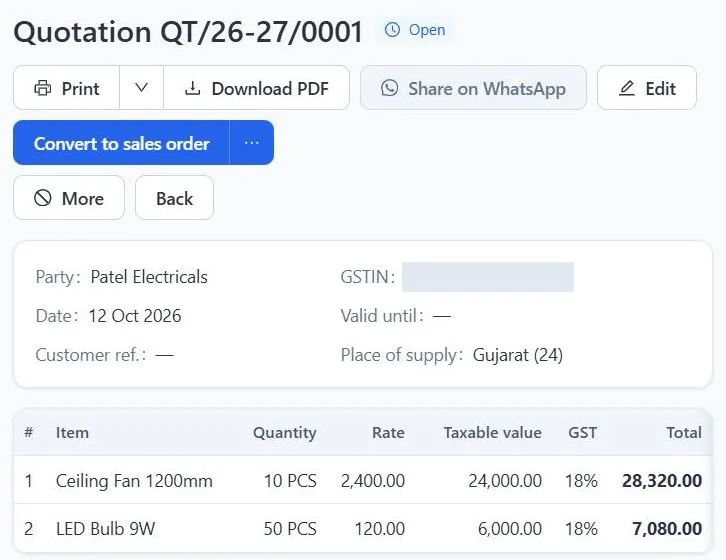Click the date 12 Oct 2026
This screenshot has width=726, height=560.
135,316
